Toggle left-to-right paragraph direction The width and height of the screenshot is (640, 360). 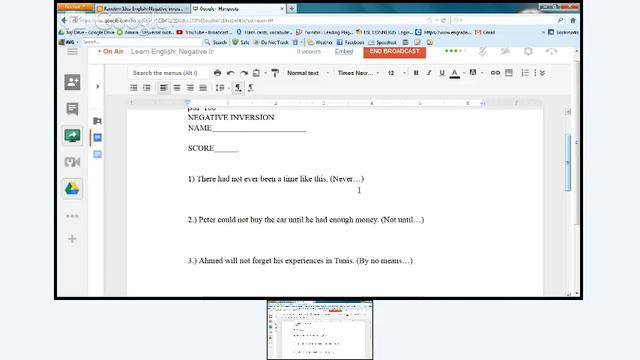point(238,88)
